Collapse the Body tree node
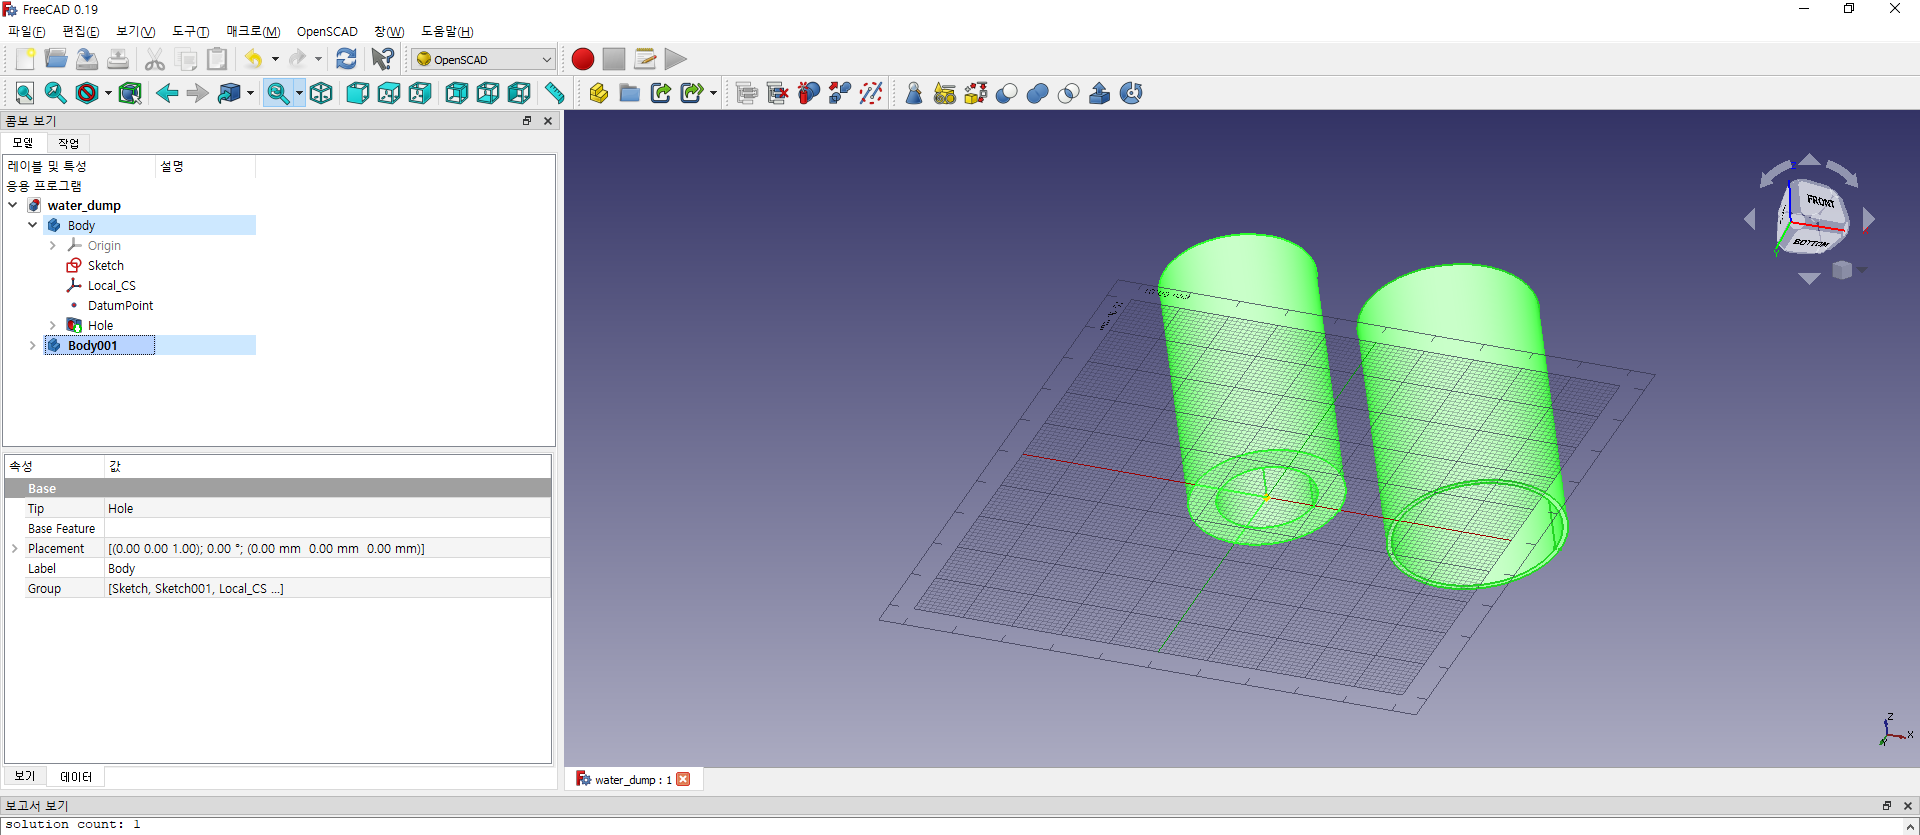 pos(33,225)
